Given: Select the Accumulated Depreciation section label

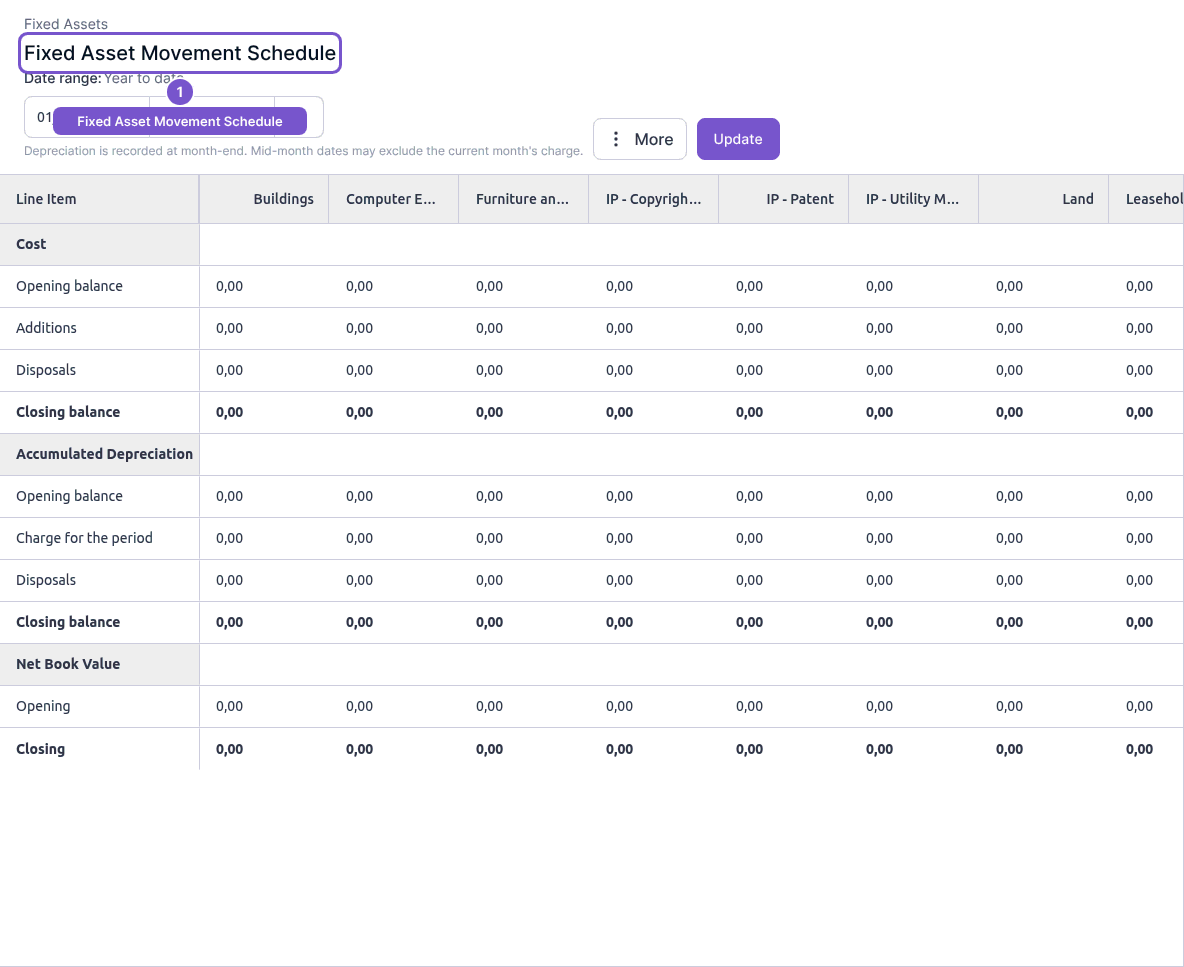Looking at the screenshot, I should 104,454.
